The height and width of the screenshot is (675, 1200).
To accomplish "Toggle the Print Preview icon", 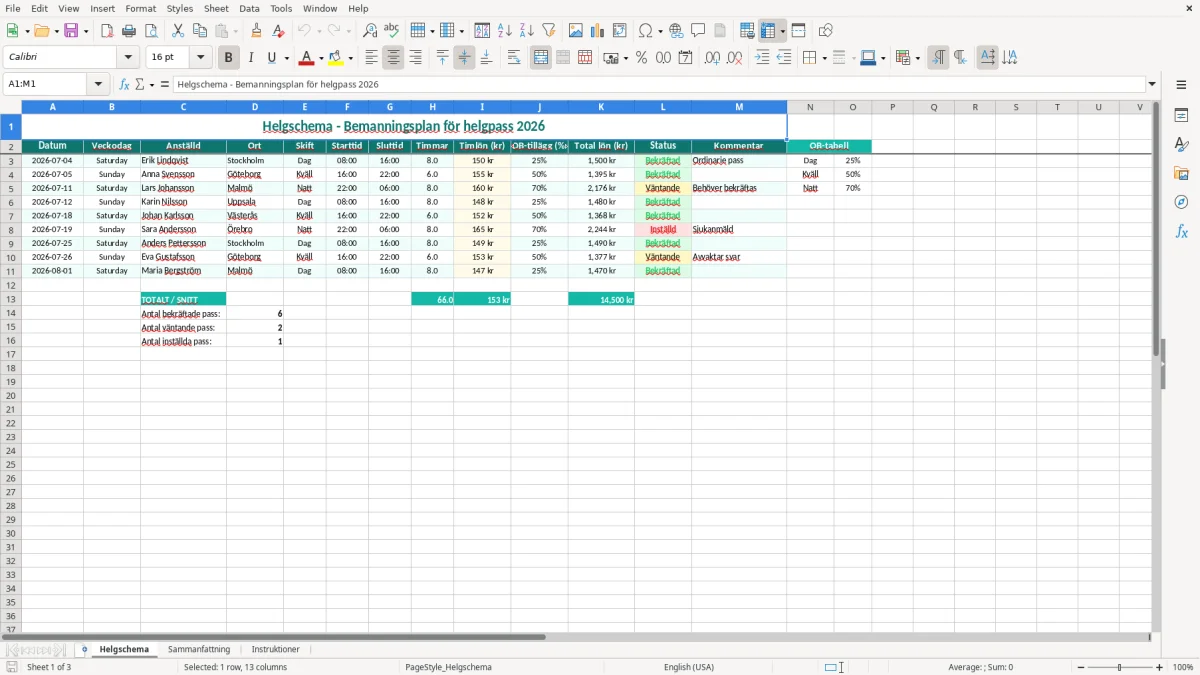I will [x=151, y=31].
